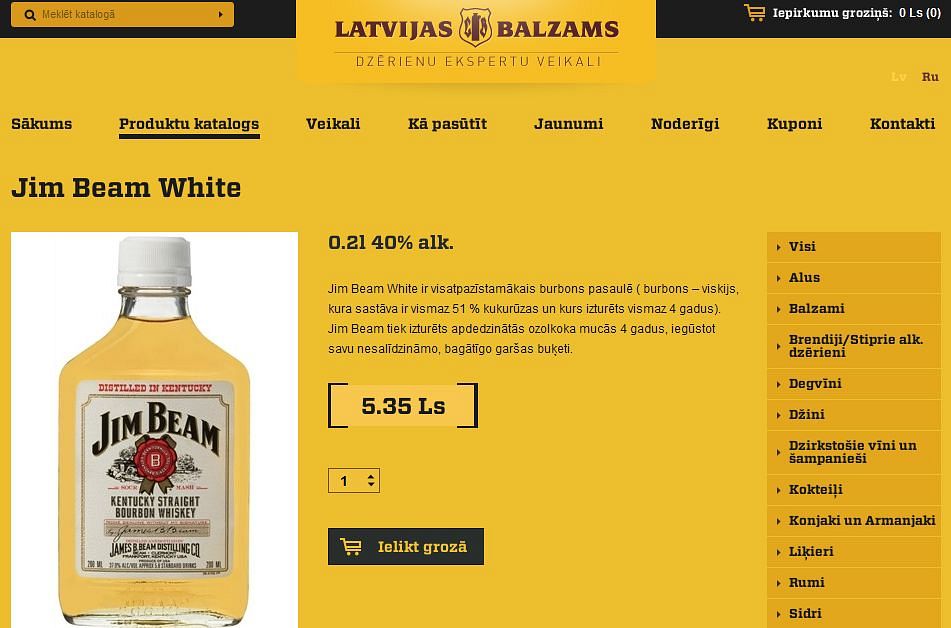
Task: Click the shopping cart icon in the header
Action: click(x=754, y=13)
